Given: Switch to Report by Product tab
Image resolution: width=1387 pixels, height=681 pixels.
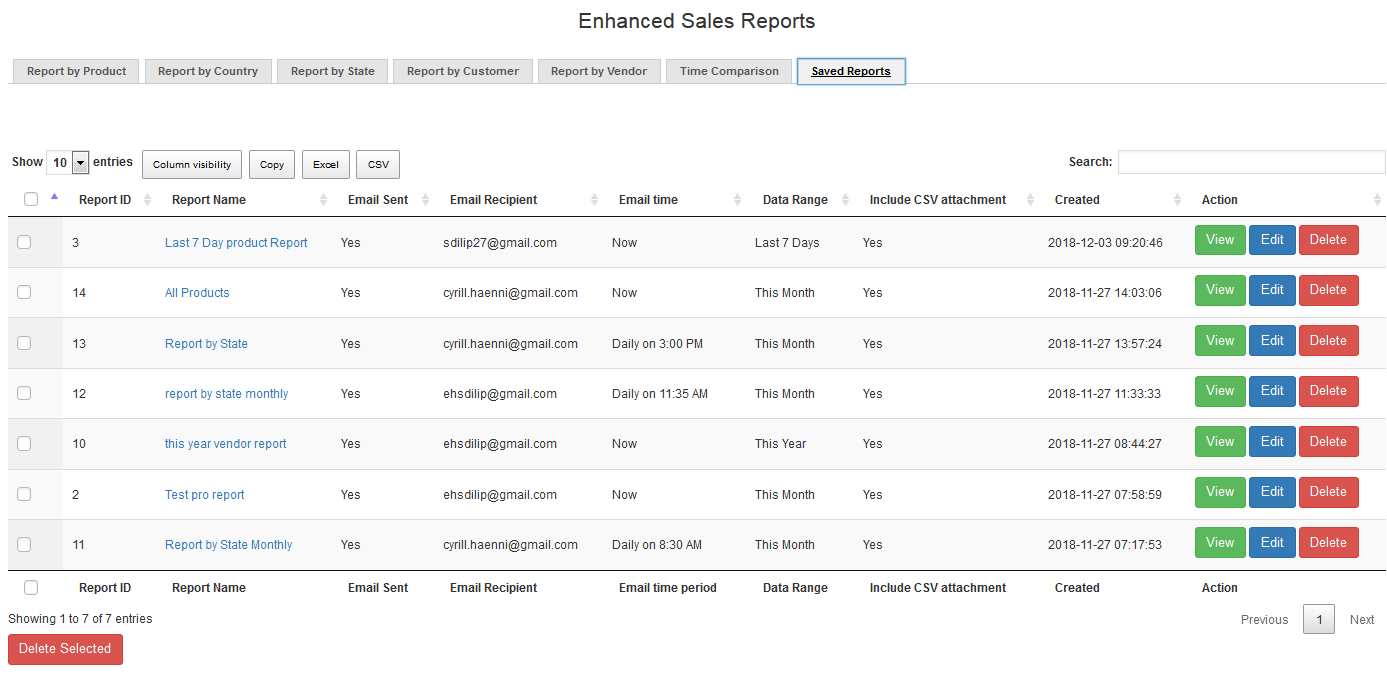Looking at the screenshot, I should [77, 71].
